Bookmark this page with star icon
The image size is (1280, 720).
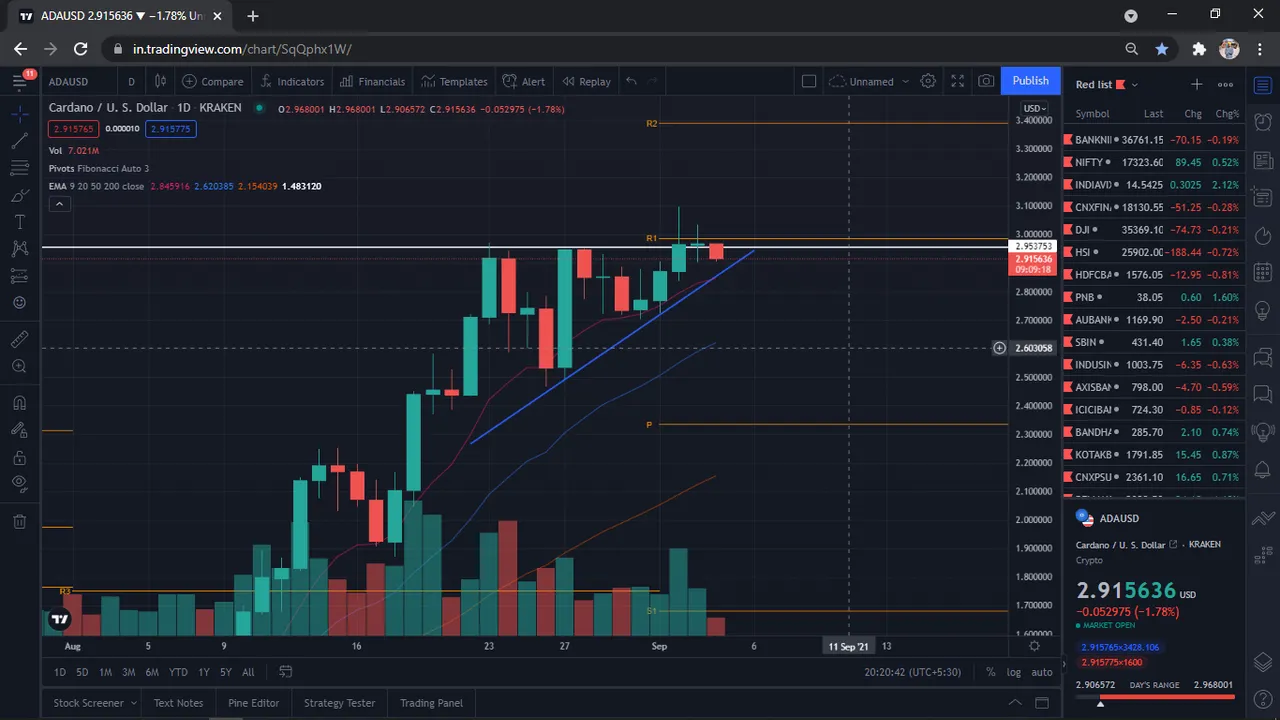point(1161,48)
